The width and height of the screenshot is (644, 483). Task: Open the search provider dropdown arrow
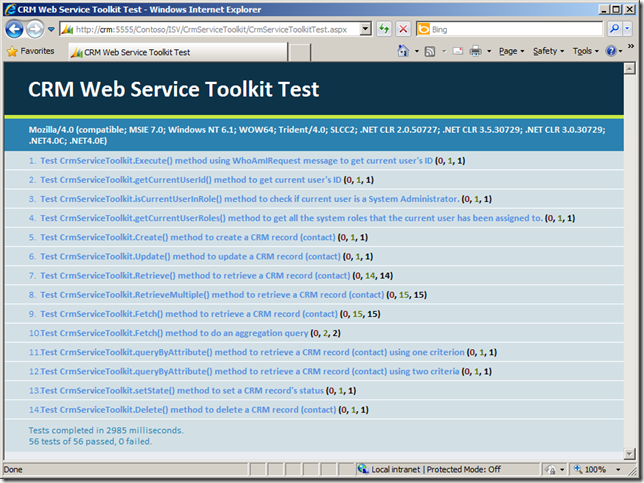(627, 29)
